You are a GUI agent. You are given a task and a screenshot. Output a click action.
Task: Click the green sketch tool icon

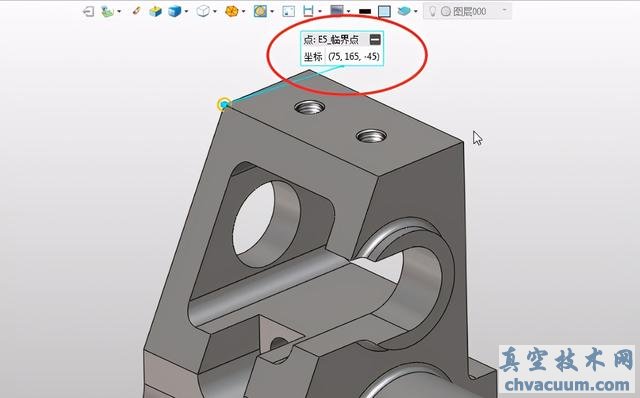(108, 11)
